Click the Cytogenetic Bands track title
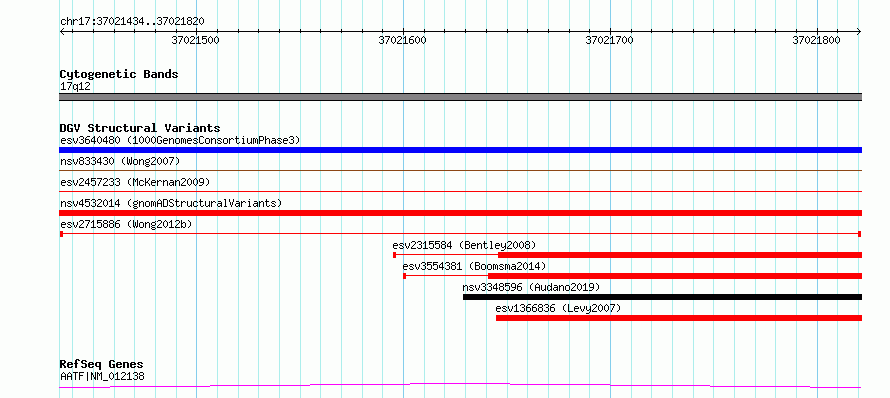 point(119,74)
